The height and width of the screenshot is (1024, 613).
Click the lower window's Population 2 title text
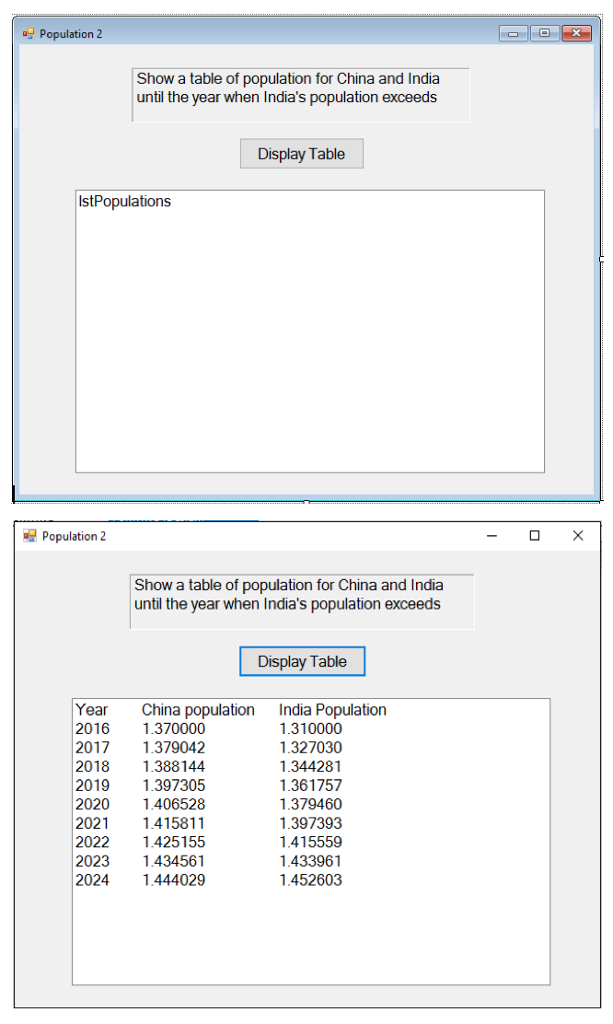click(x=74, y=536)
